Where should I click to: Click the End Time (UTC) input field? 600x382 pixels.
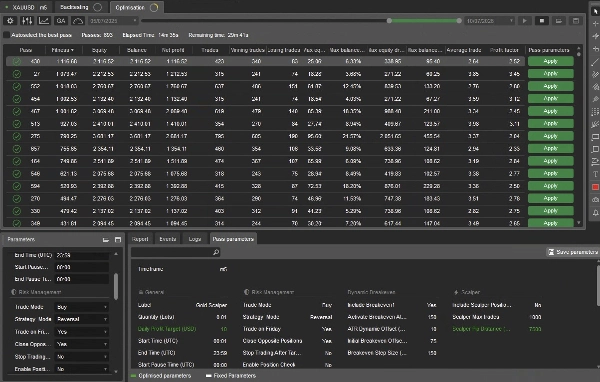coord(82,255)
